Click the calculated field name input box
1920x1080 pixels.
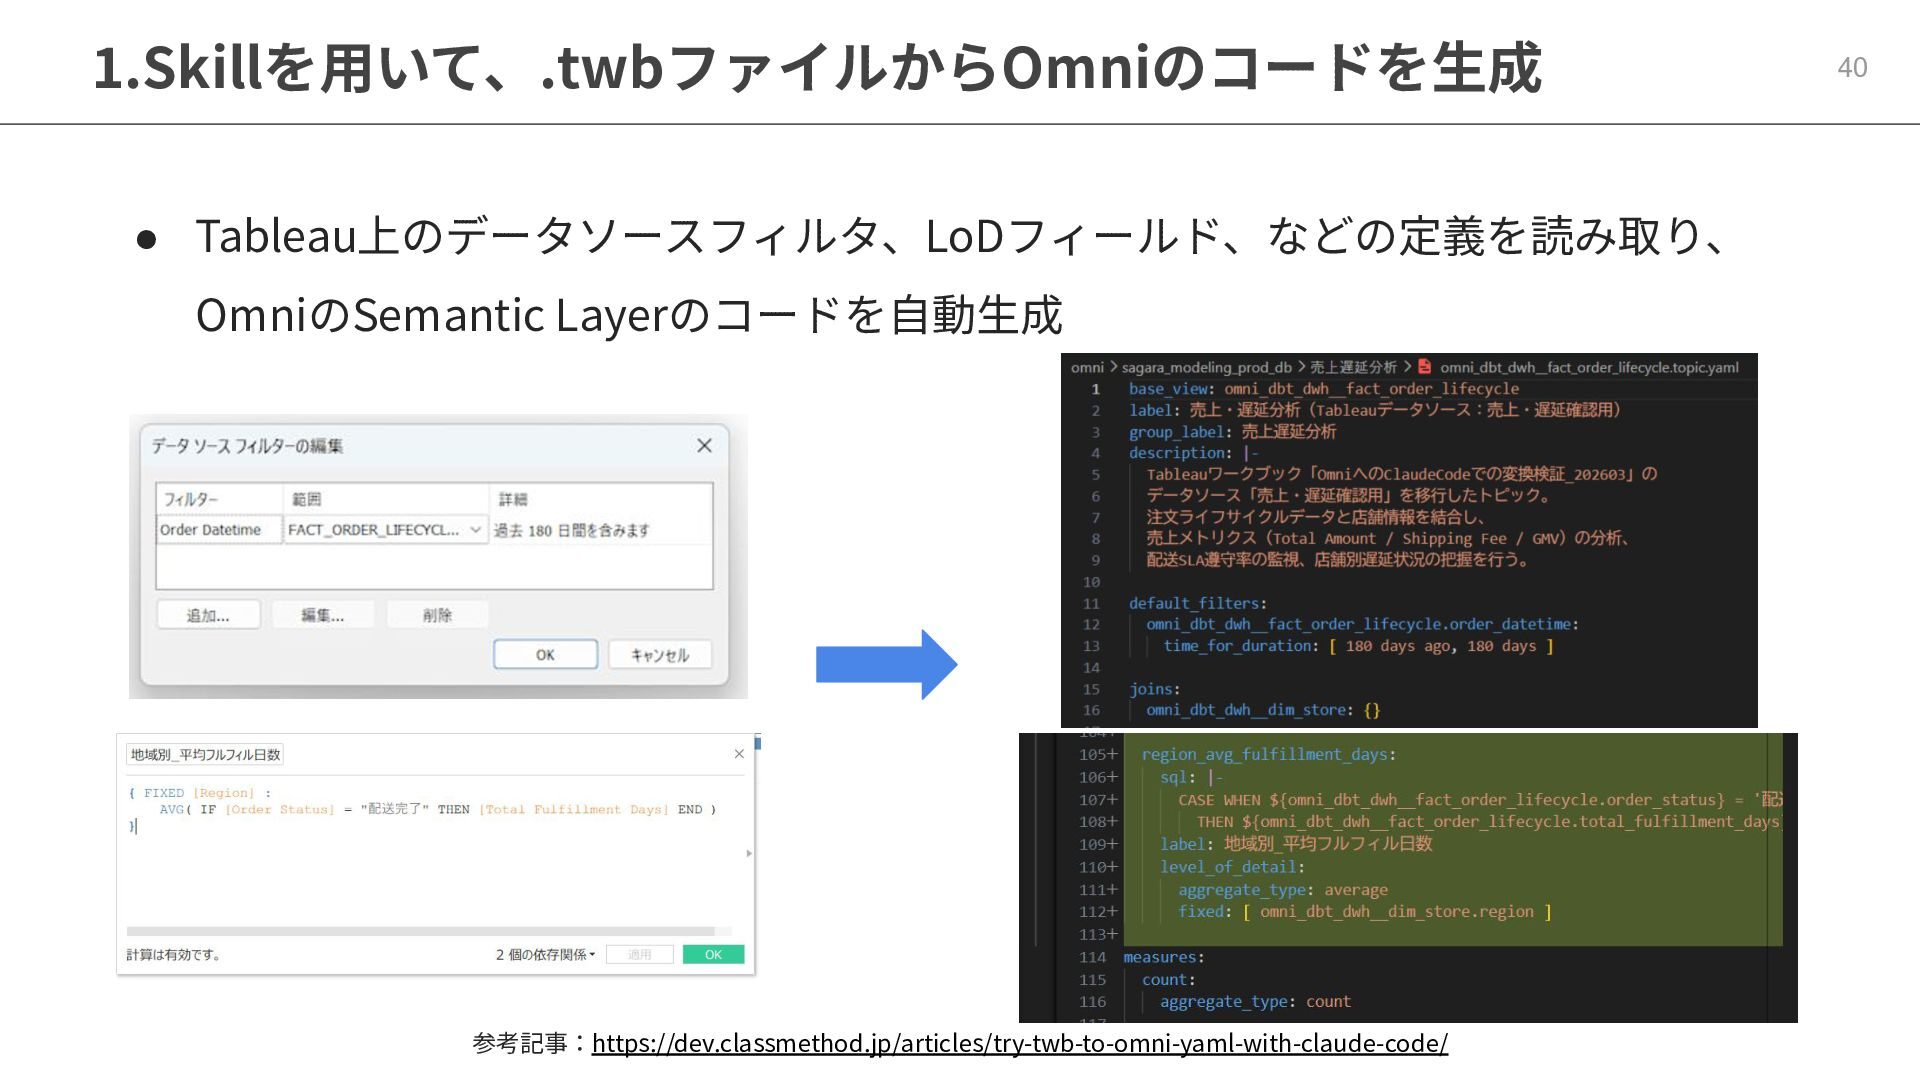click(206, 755)
